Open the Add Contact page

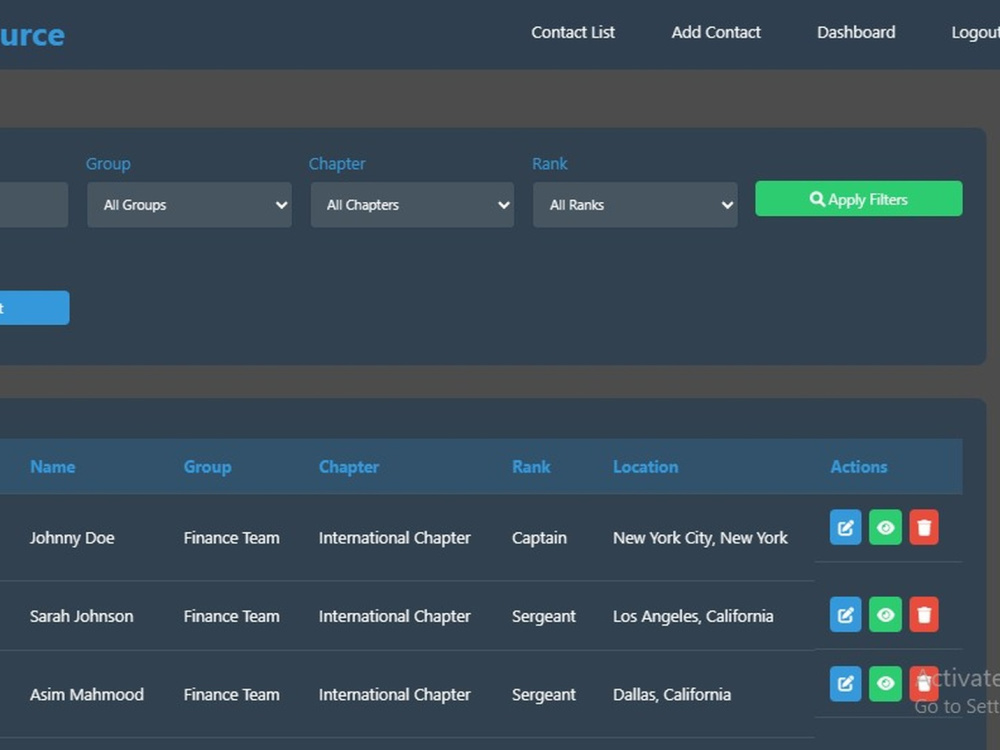(716, 33)
